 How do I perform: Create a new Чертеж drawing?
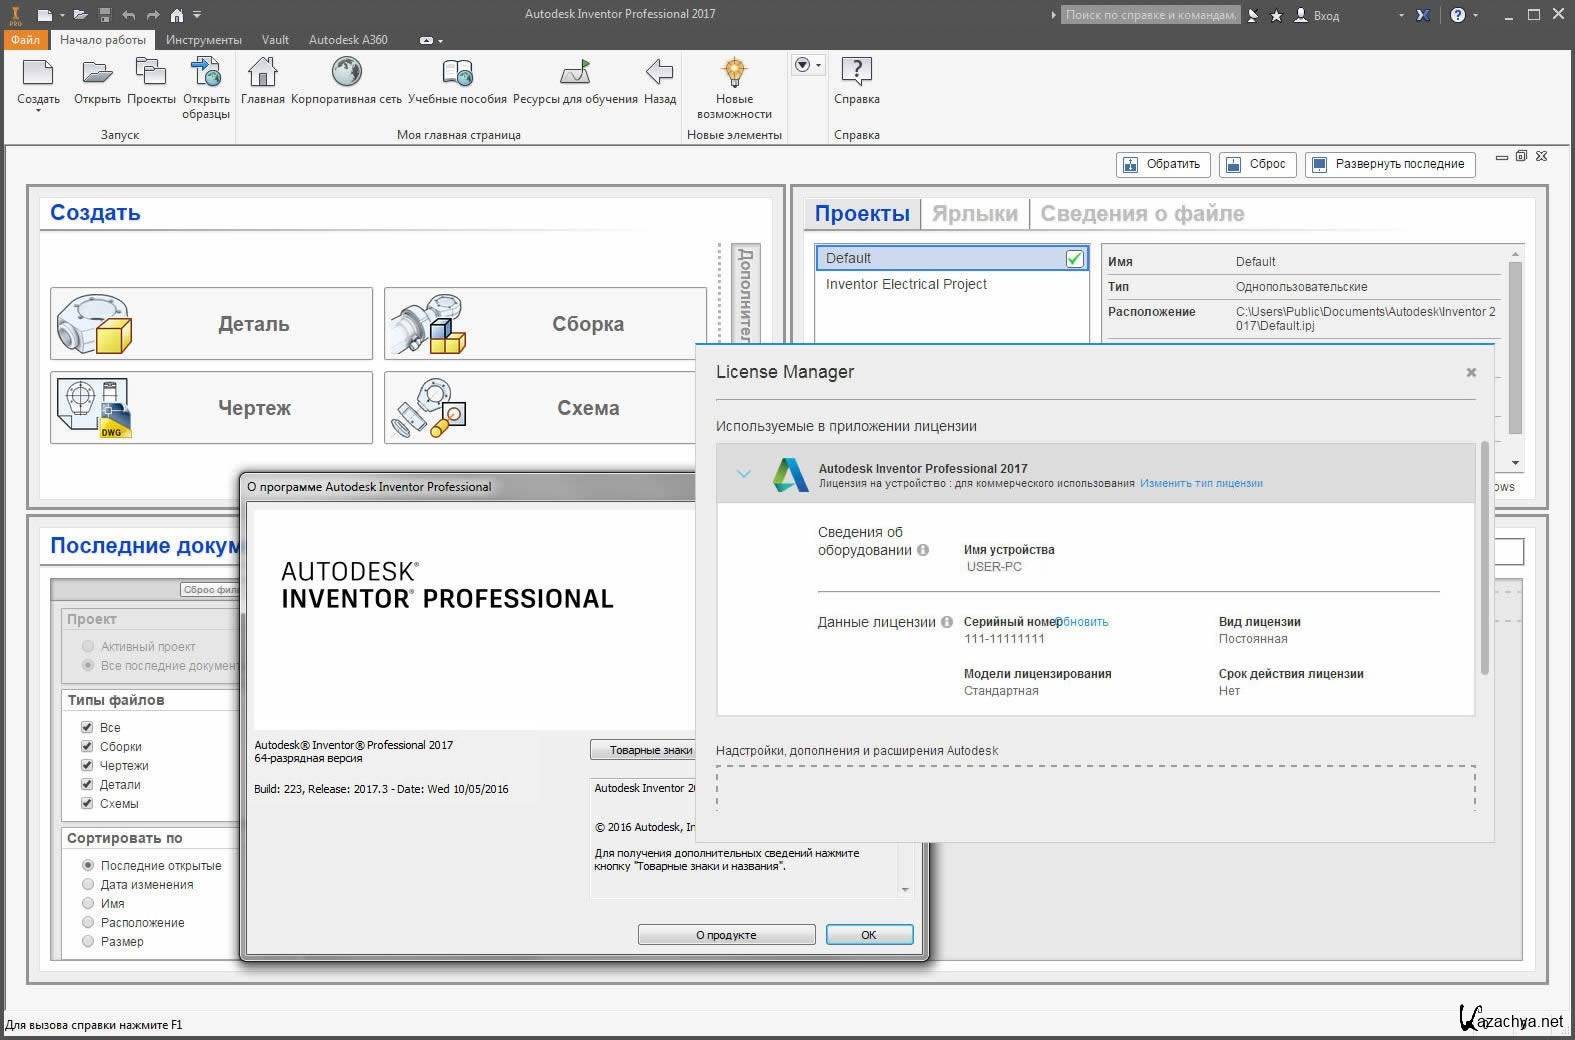[211, 408]
